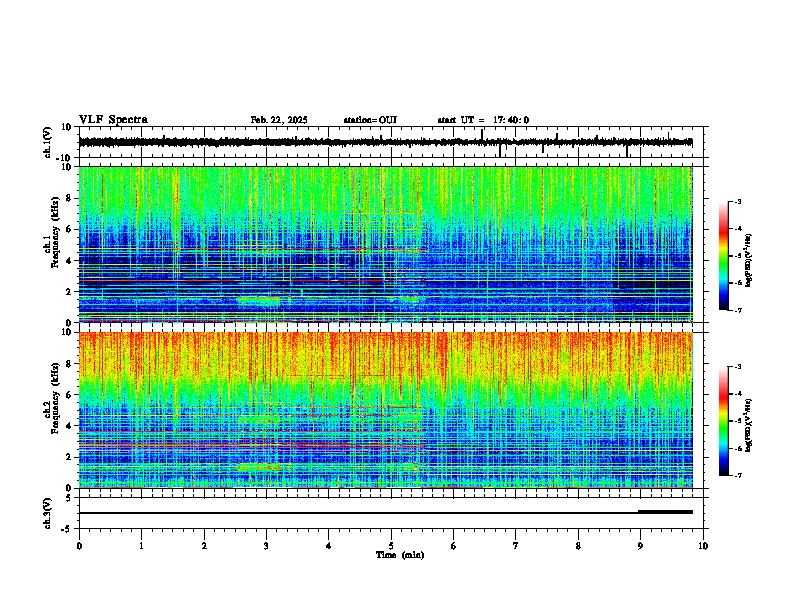
Task: Click the "Time (min)" axis label
Action: coord(400,555)
